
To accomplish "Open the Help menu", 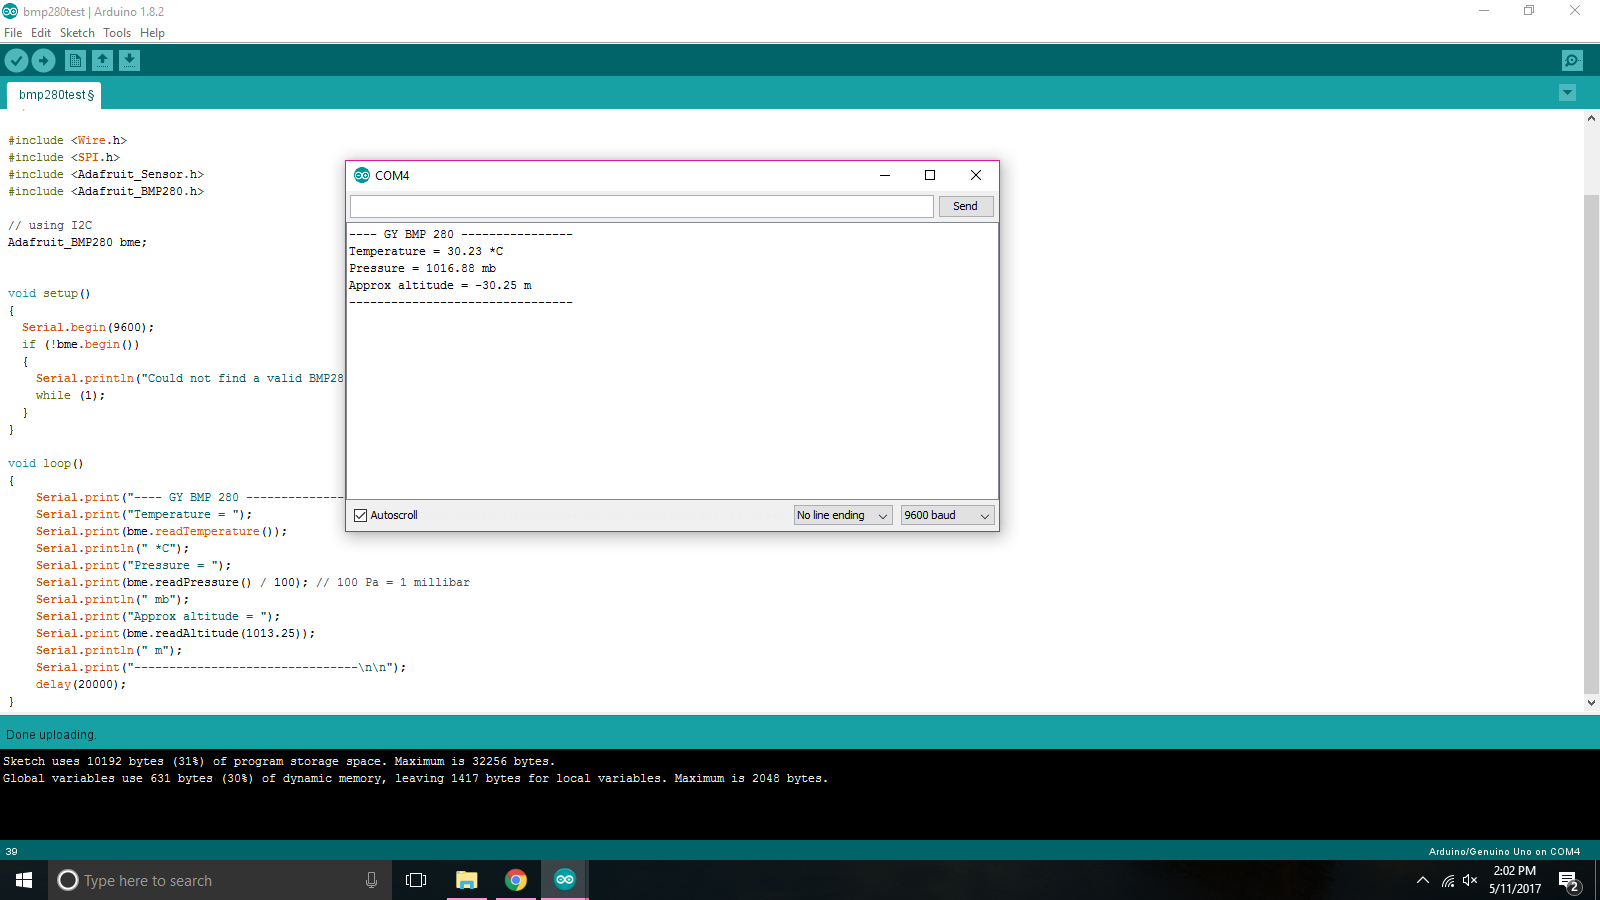I will click(x=152, y=33).
